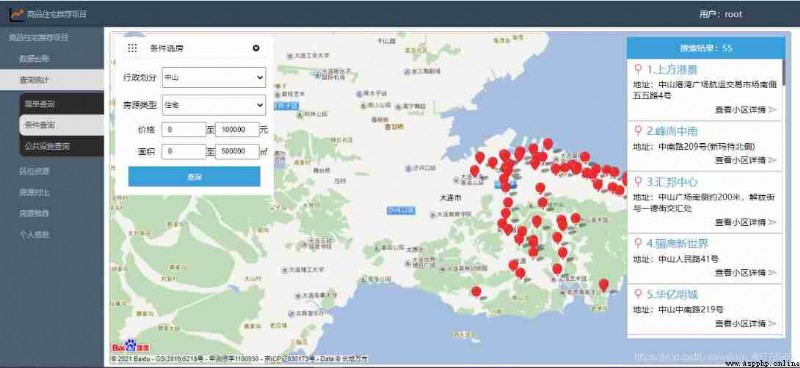Open result title 1.上方港景

672,69
